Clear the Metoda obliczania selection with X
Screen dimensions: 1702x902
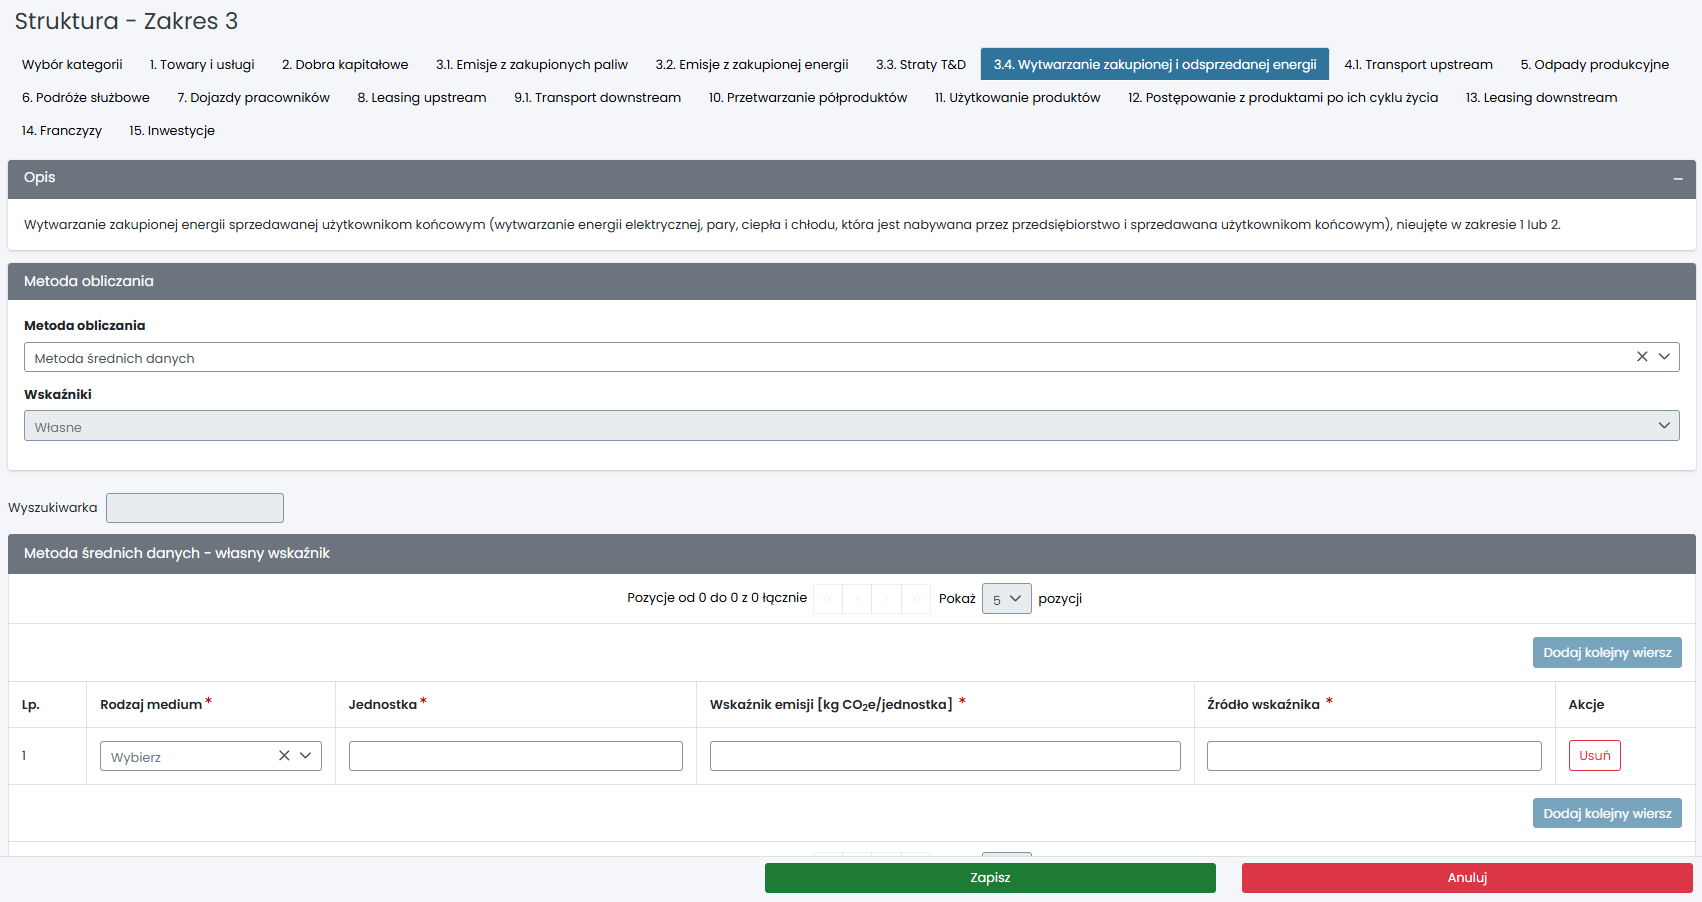point(1641,357)
